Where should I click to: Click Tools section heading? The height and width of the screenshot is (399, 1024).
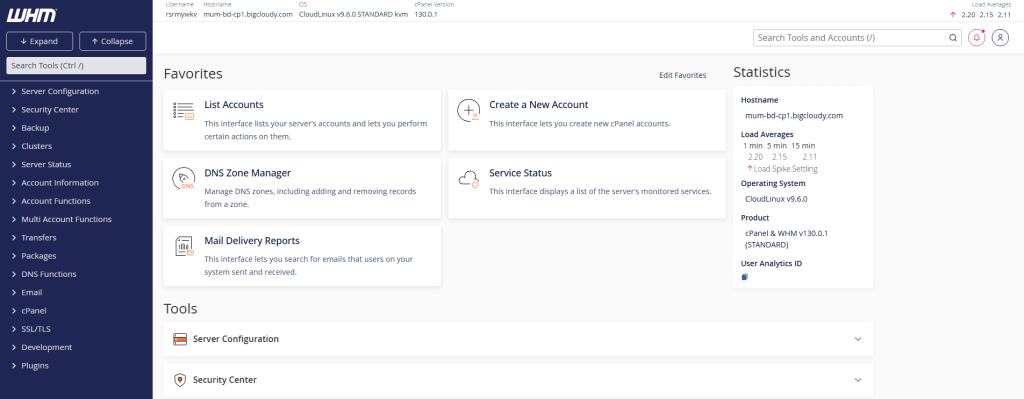tap(180, 308)
